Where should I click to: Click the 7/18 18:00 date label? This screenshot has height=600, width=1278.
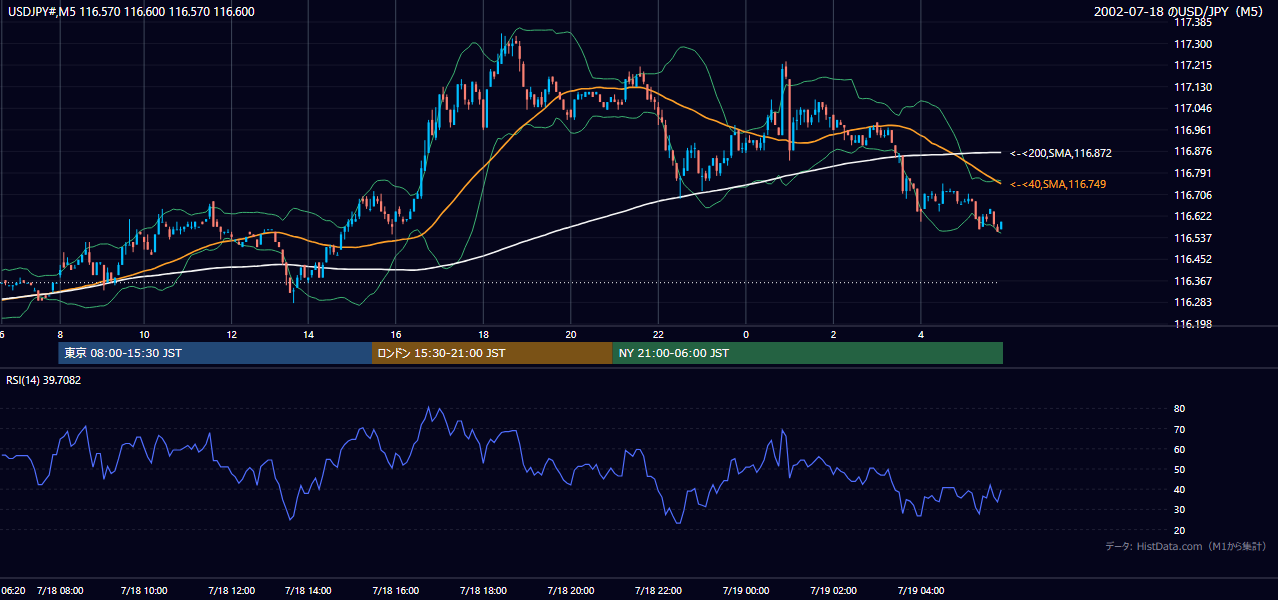(x=482, y=590)
